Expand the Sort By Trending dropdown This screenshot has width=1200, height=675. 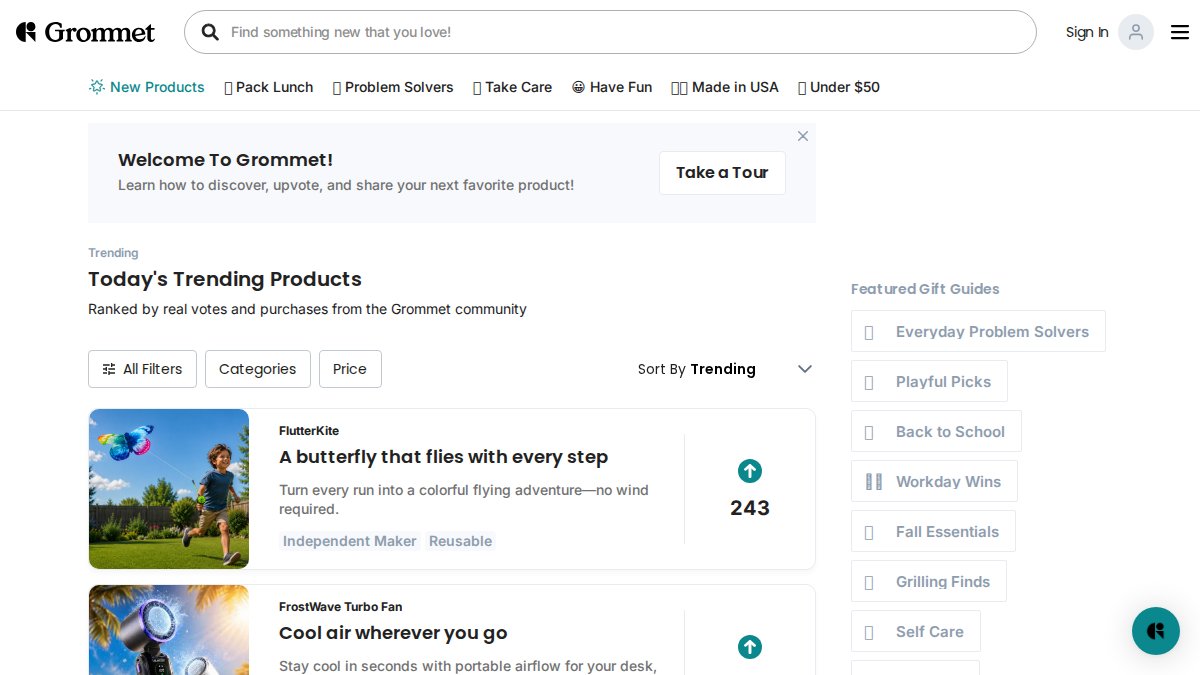point(726,369)
